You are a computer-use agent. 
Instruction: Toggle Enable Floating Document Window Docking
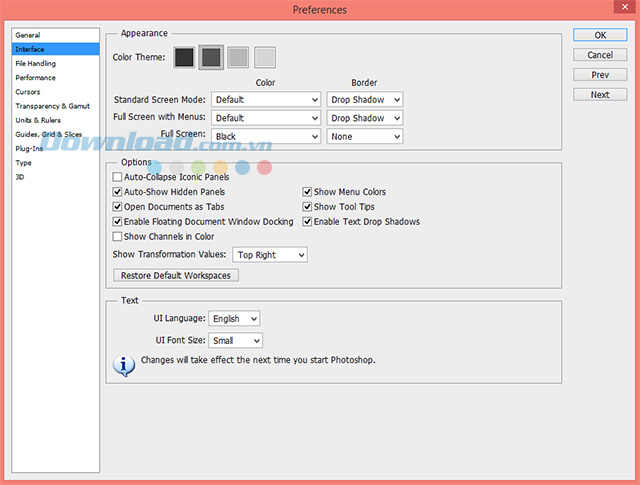117,222
